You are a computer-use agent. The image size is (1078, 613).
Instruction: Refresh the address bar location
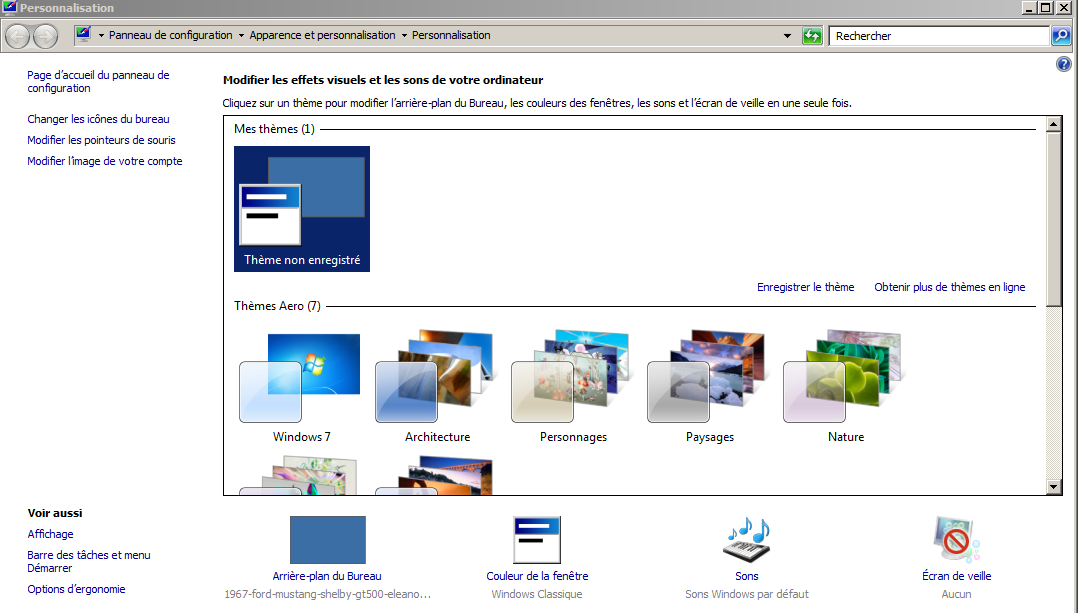click(812, 36)
